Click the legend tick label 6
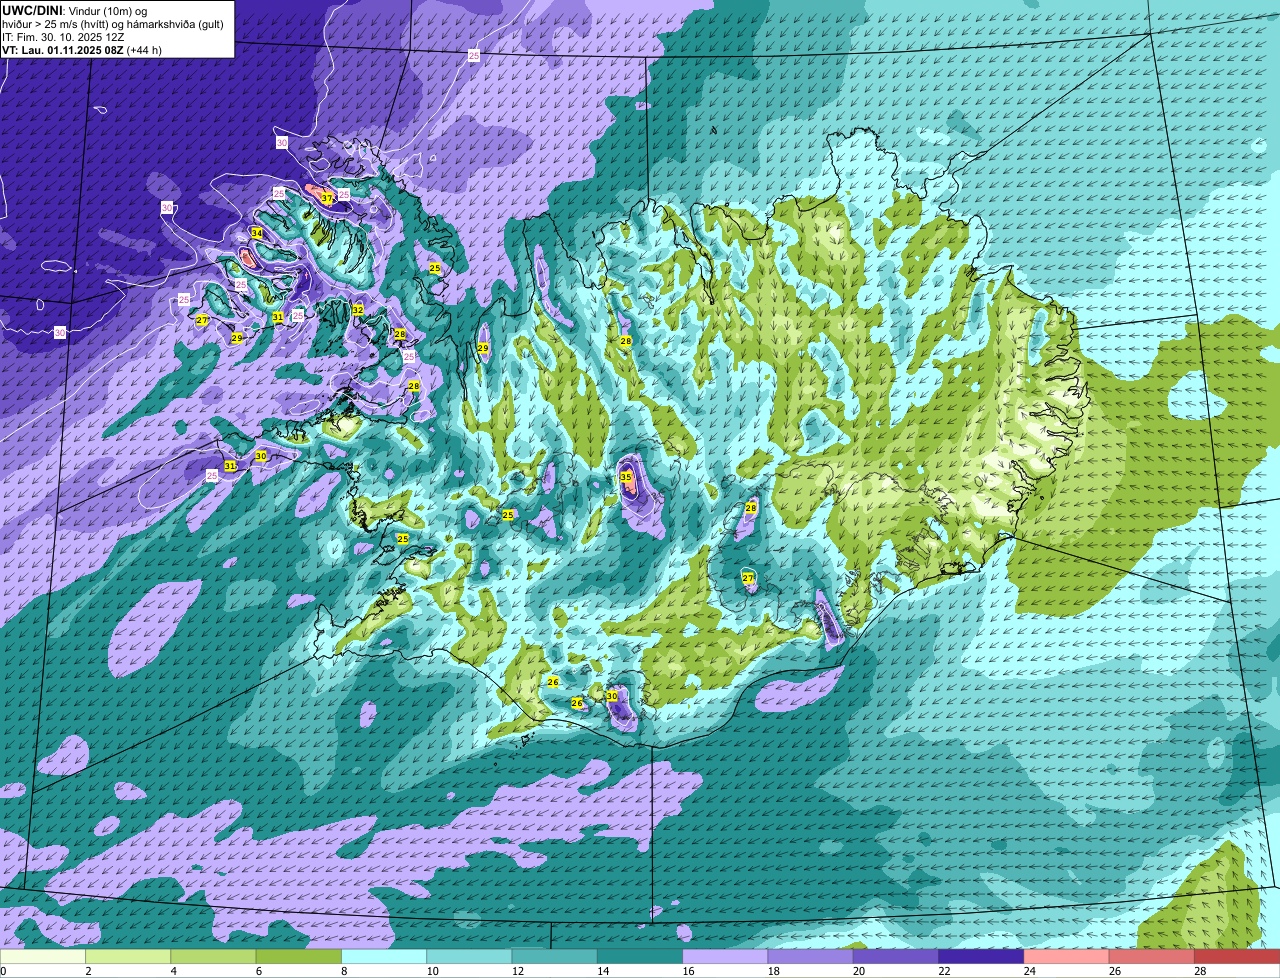The height and width of the screenshot is (978, 1280). pos(258,971)
